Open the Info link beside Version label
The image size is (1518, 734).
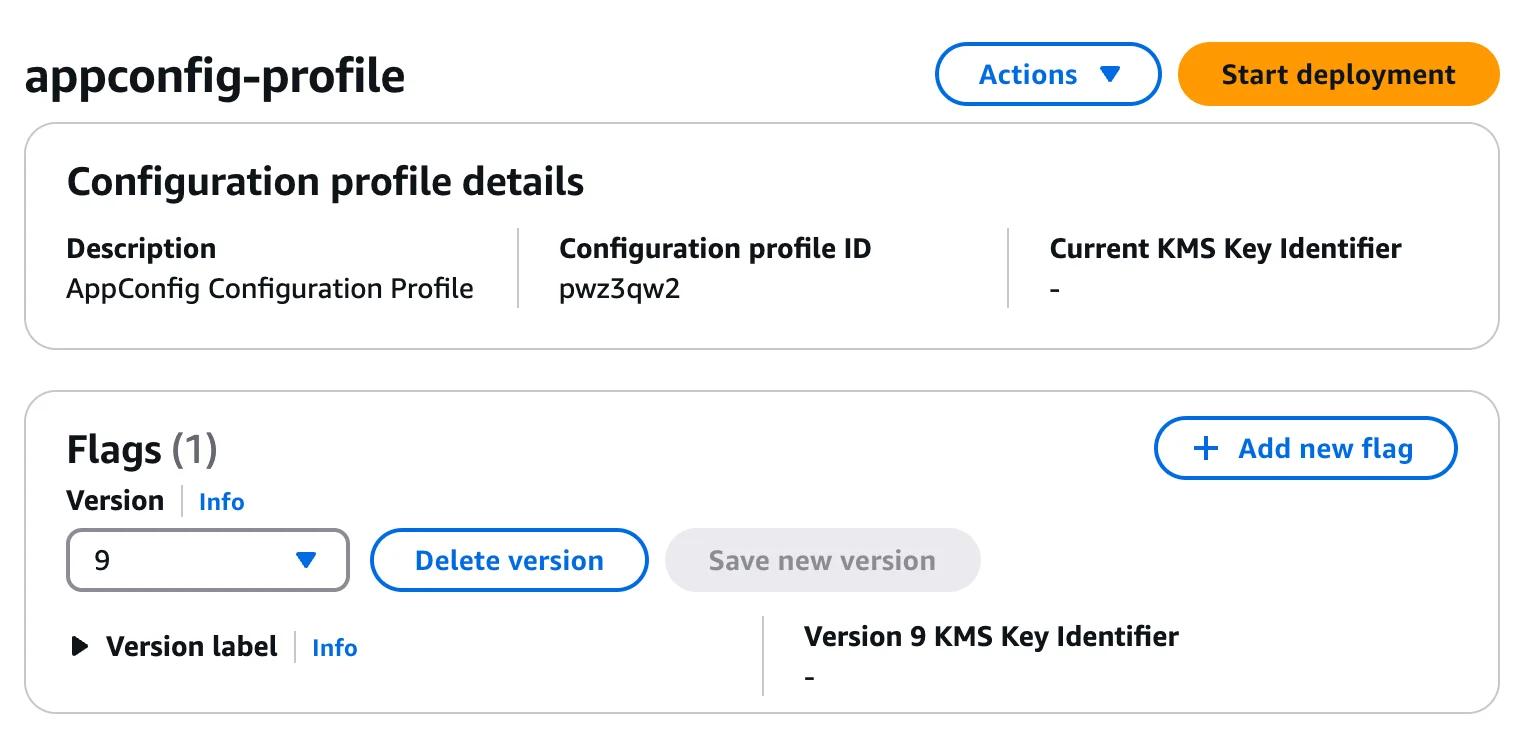[334, 648]
